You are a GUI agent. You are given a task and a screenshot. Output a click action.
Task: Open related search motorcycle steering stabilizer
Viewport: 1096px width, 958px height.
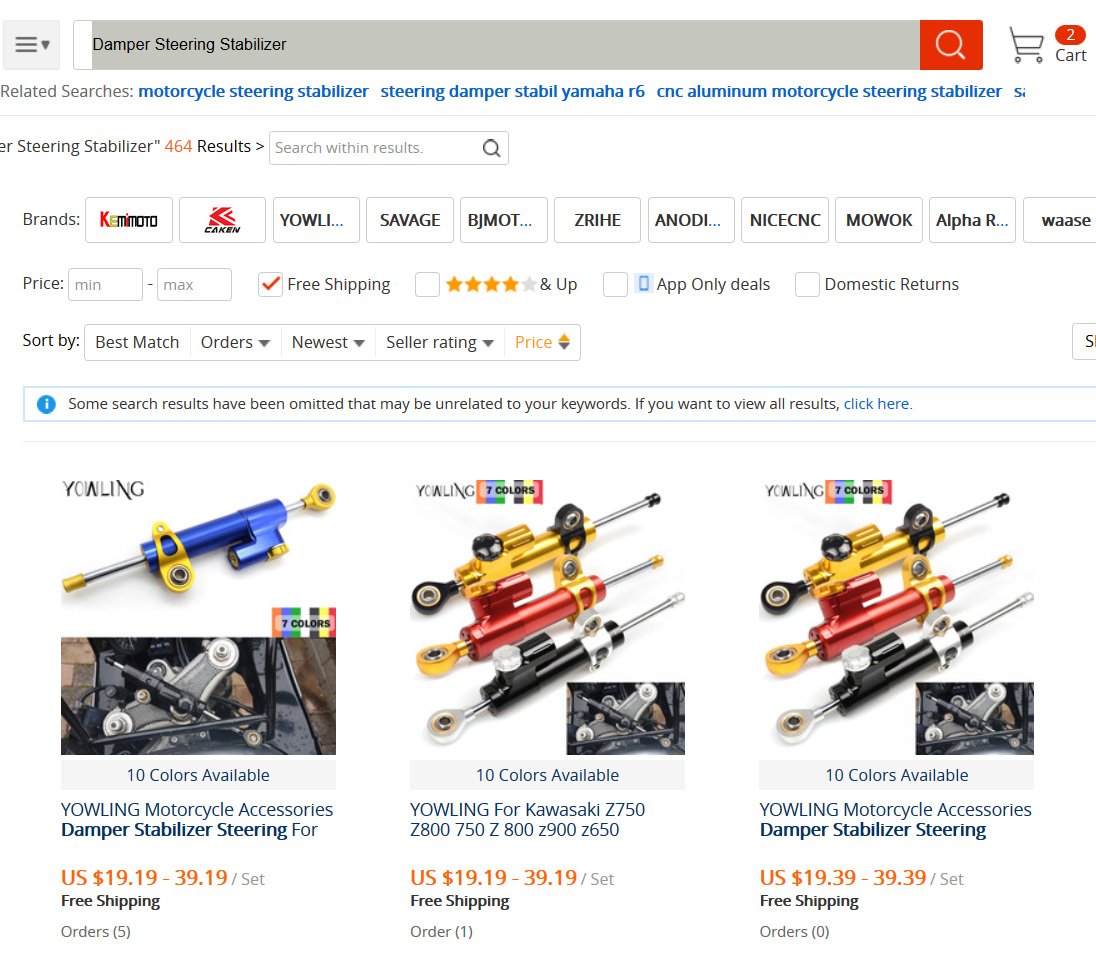tap(253, 92)
